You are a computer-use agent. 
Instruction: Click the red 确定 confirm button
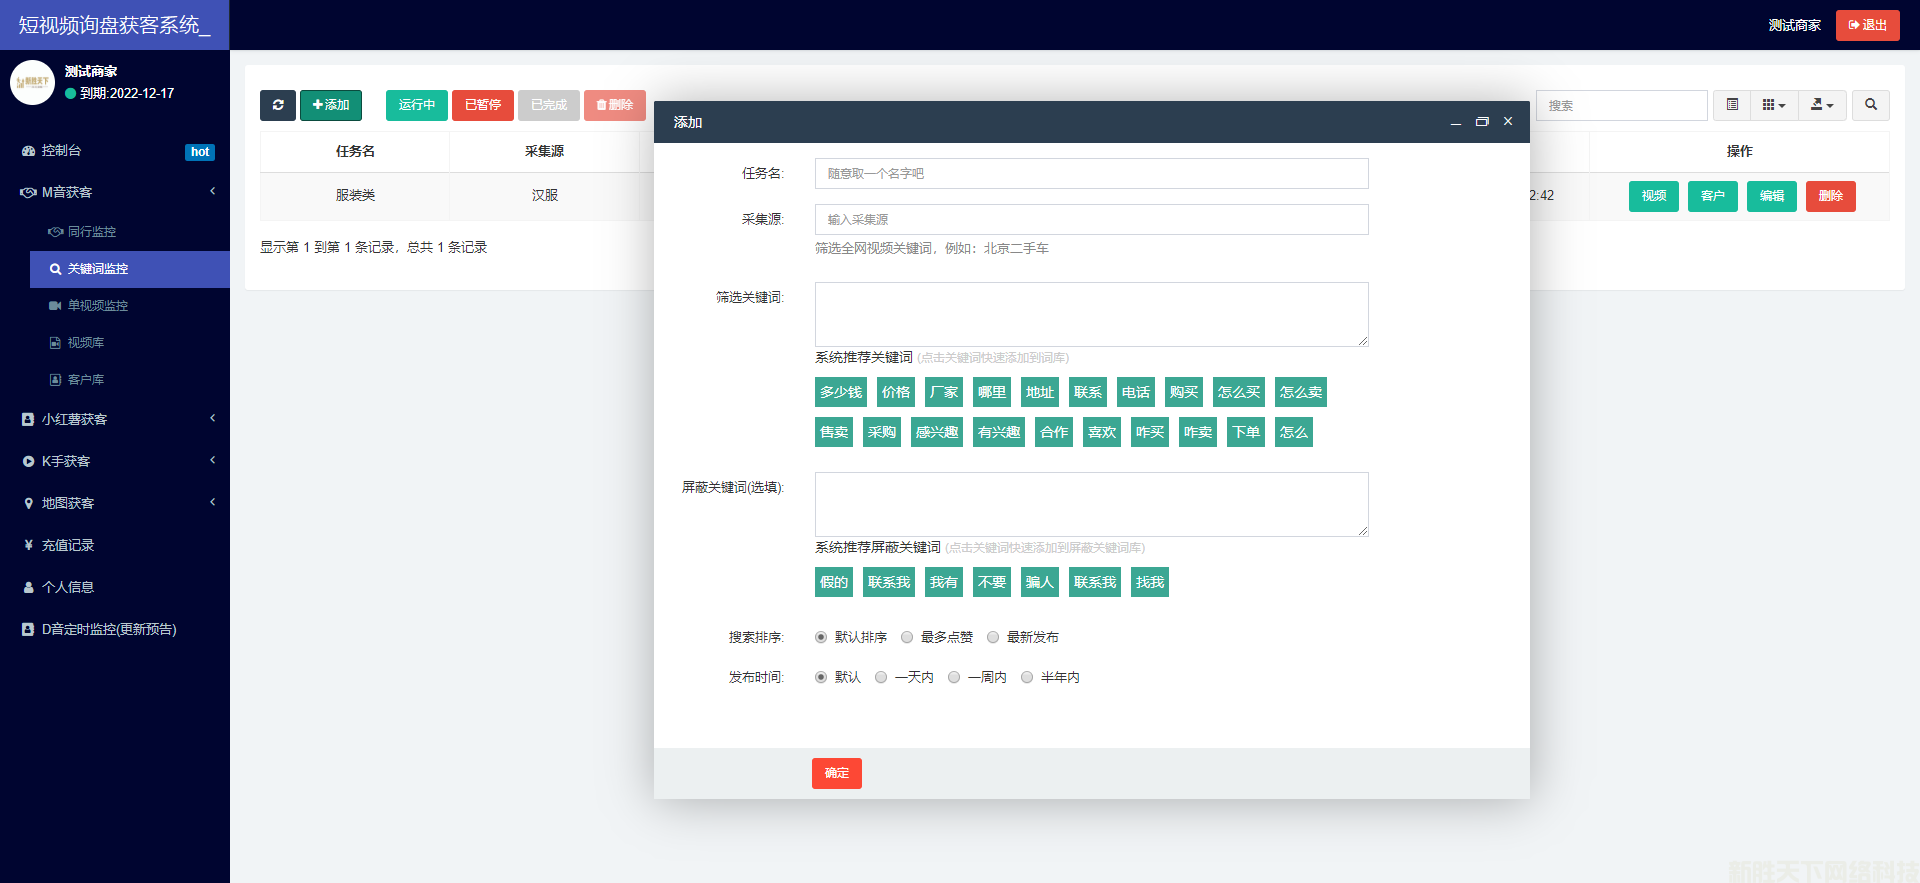point(836,773)
